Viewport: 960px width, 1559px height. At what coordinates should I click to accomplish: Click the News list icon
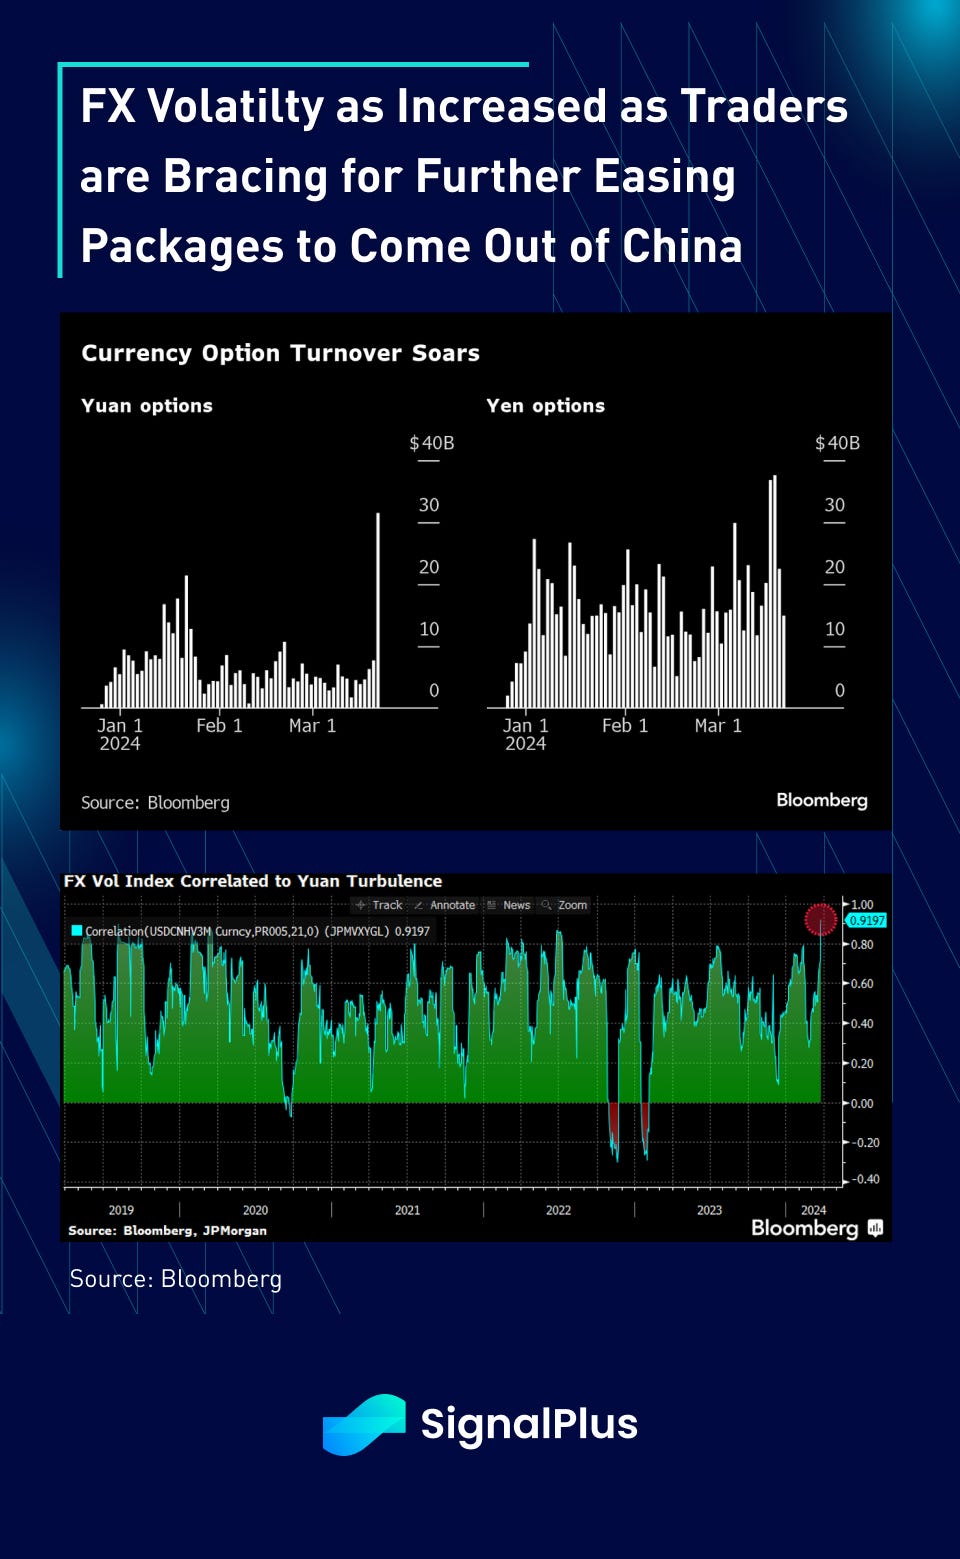pyautogui.click(x=491, y=905)
